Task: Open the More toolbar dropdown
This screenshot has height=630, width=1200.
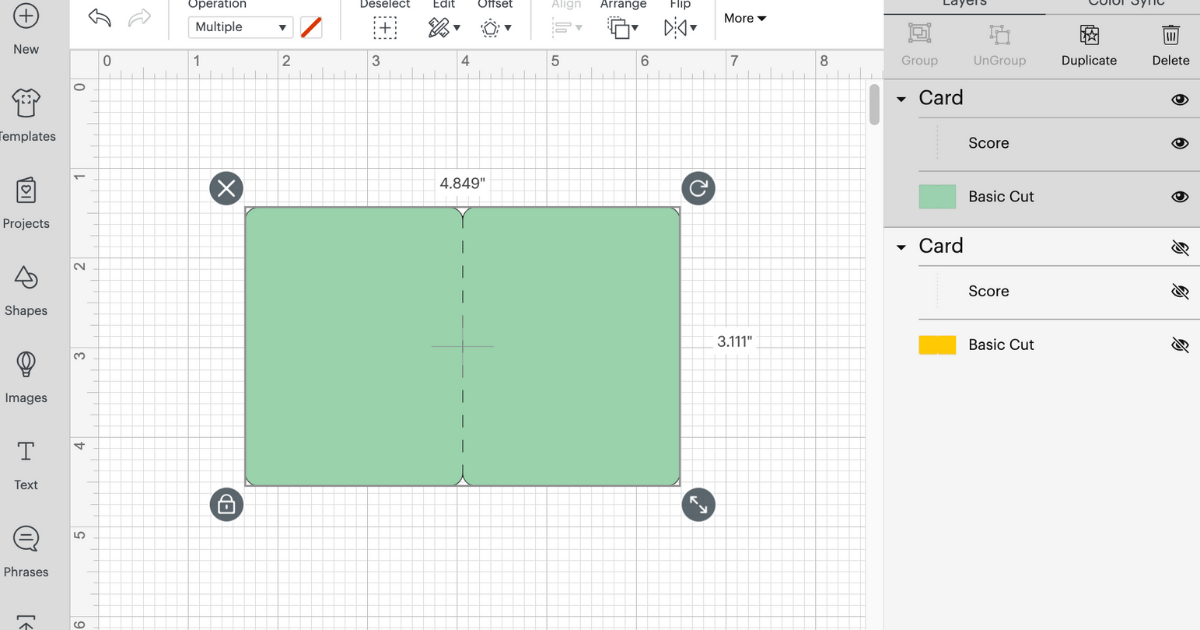Action: [x=745, y=18]
